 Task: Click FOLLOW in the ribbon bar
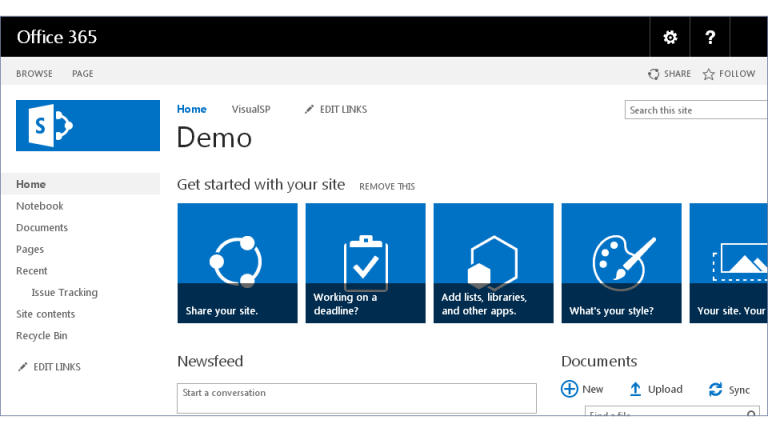point(737,74)
